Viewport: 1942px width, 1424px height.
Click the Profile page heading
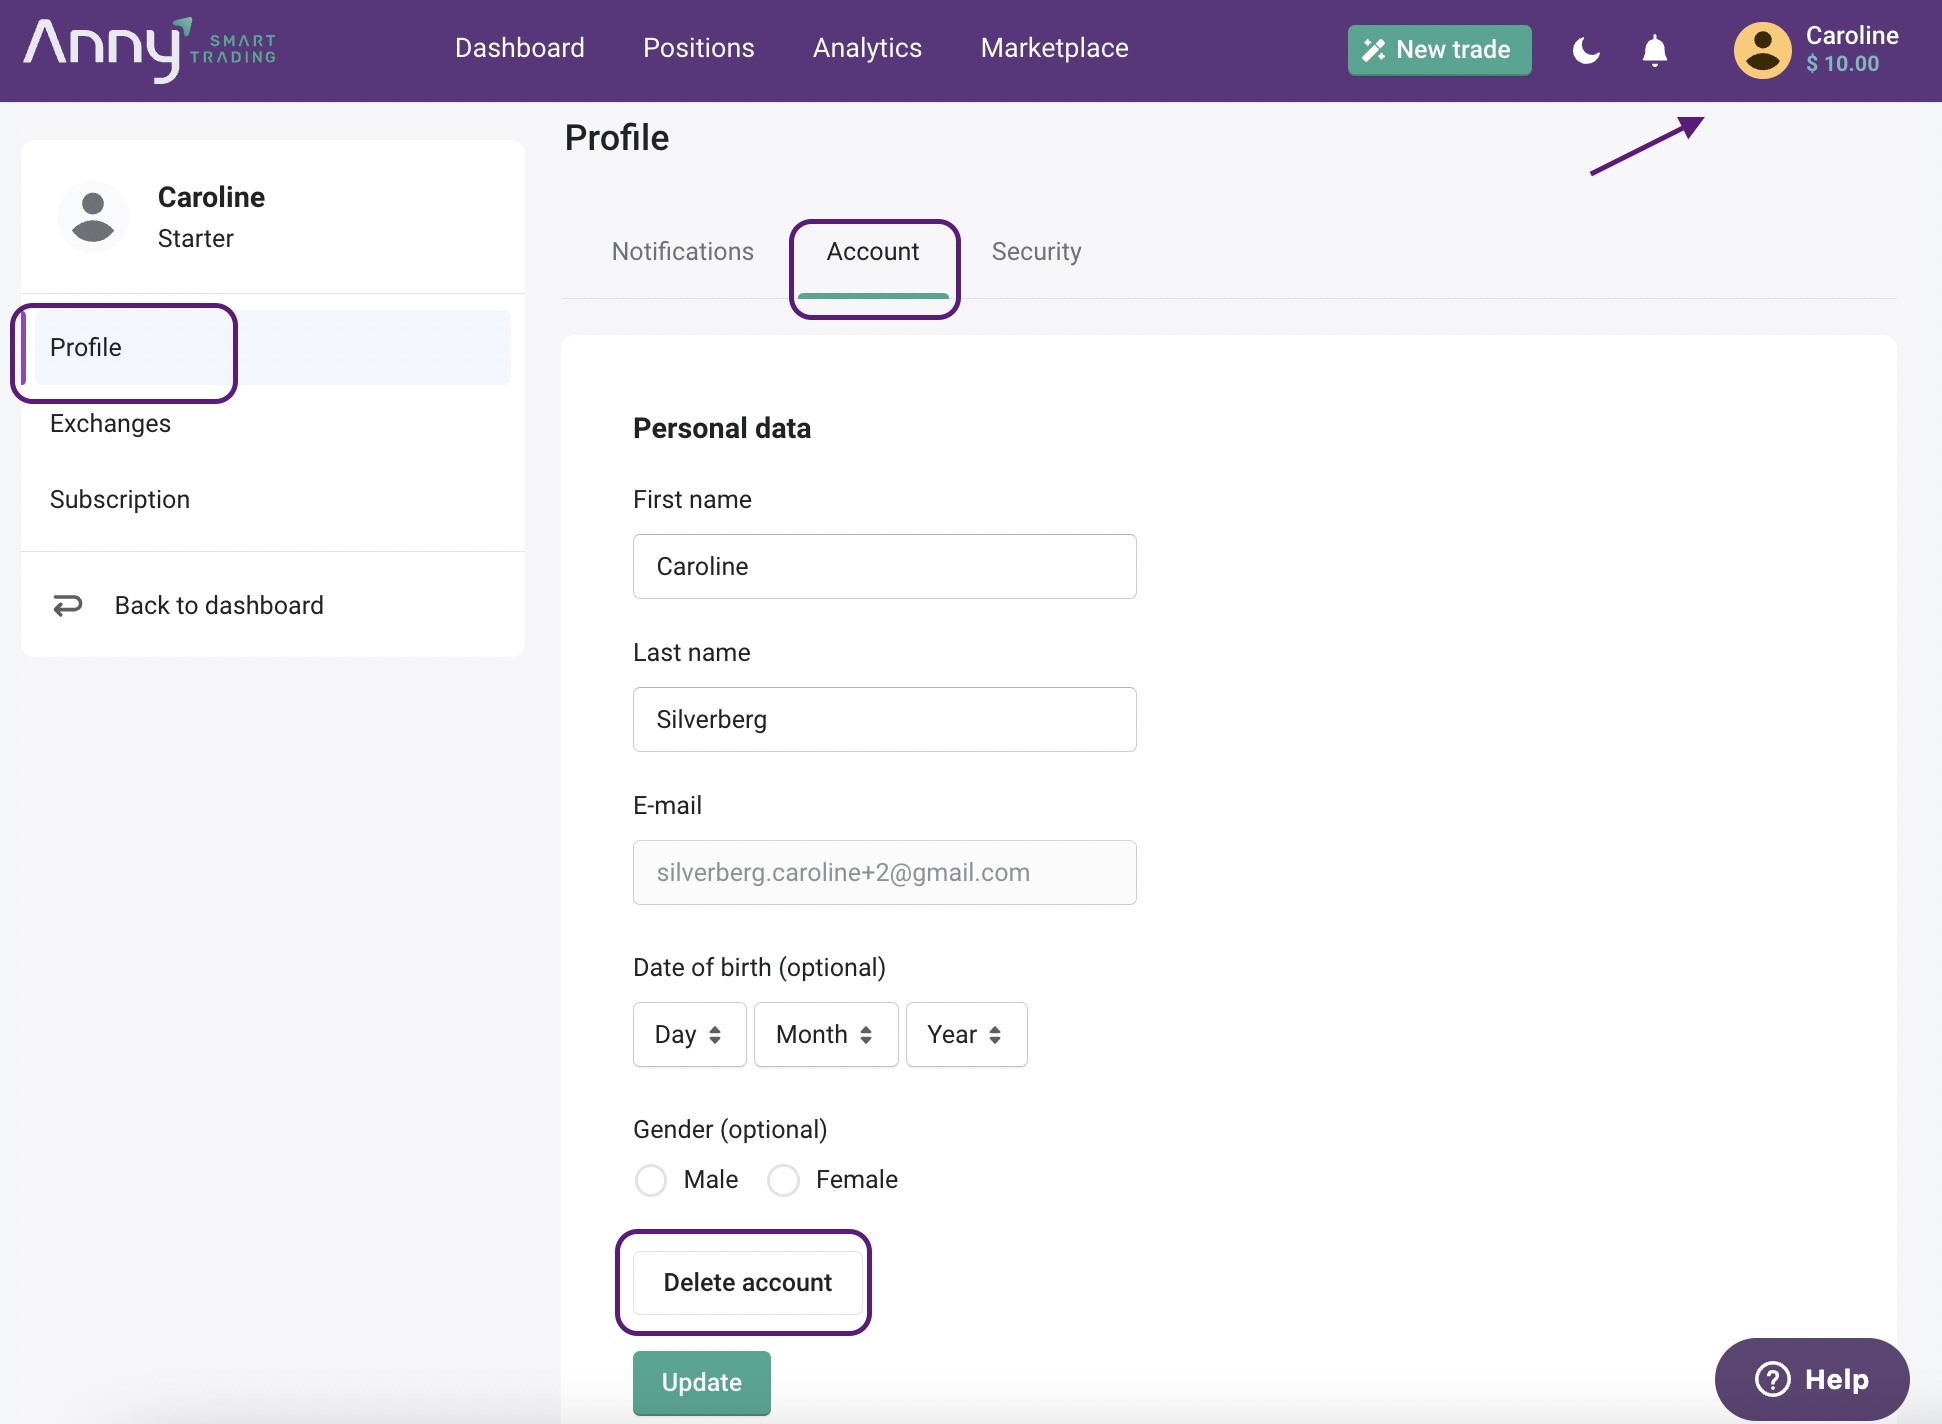(616, 137)
